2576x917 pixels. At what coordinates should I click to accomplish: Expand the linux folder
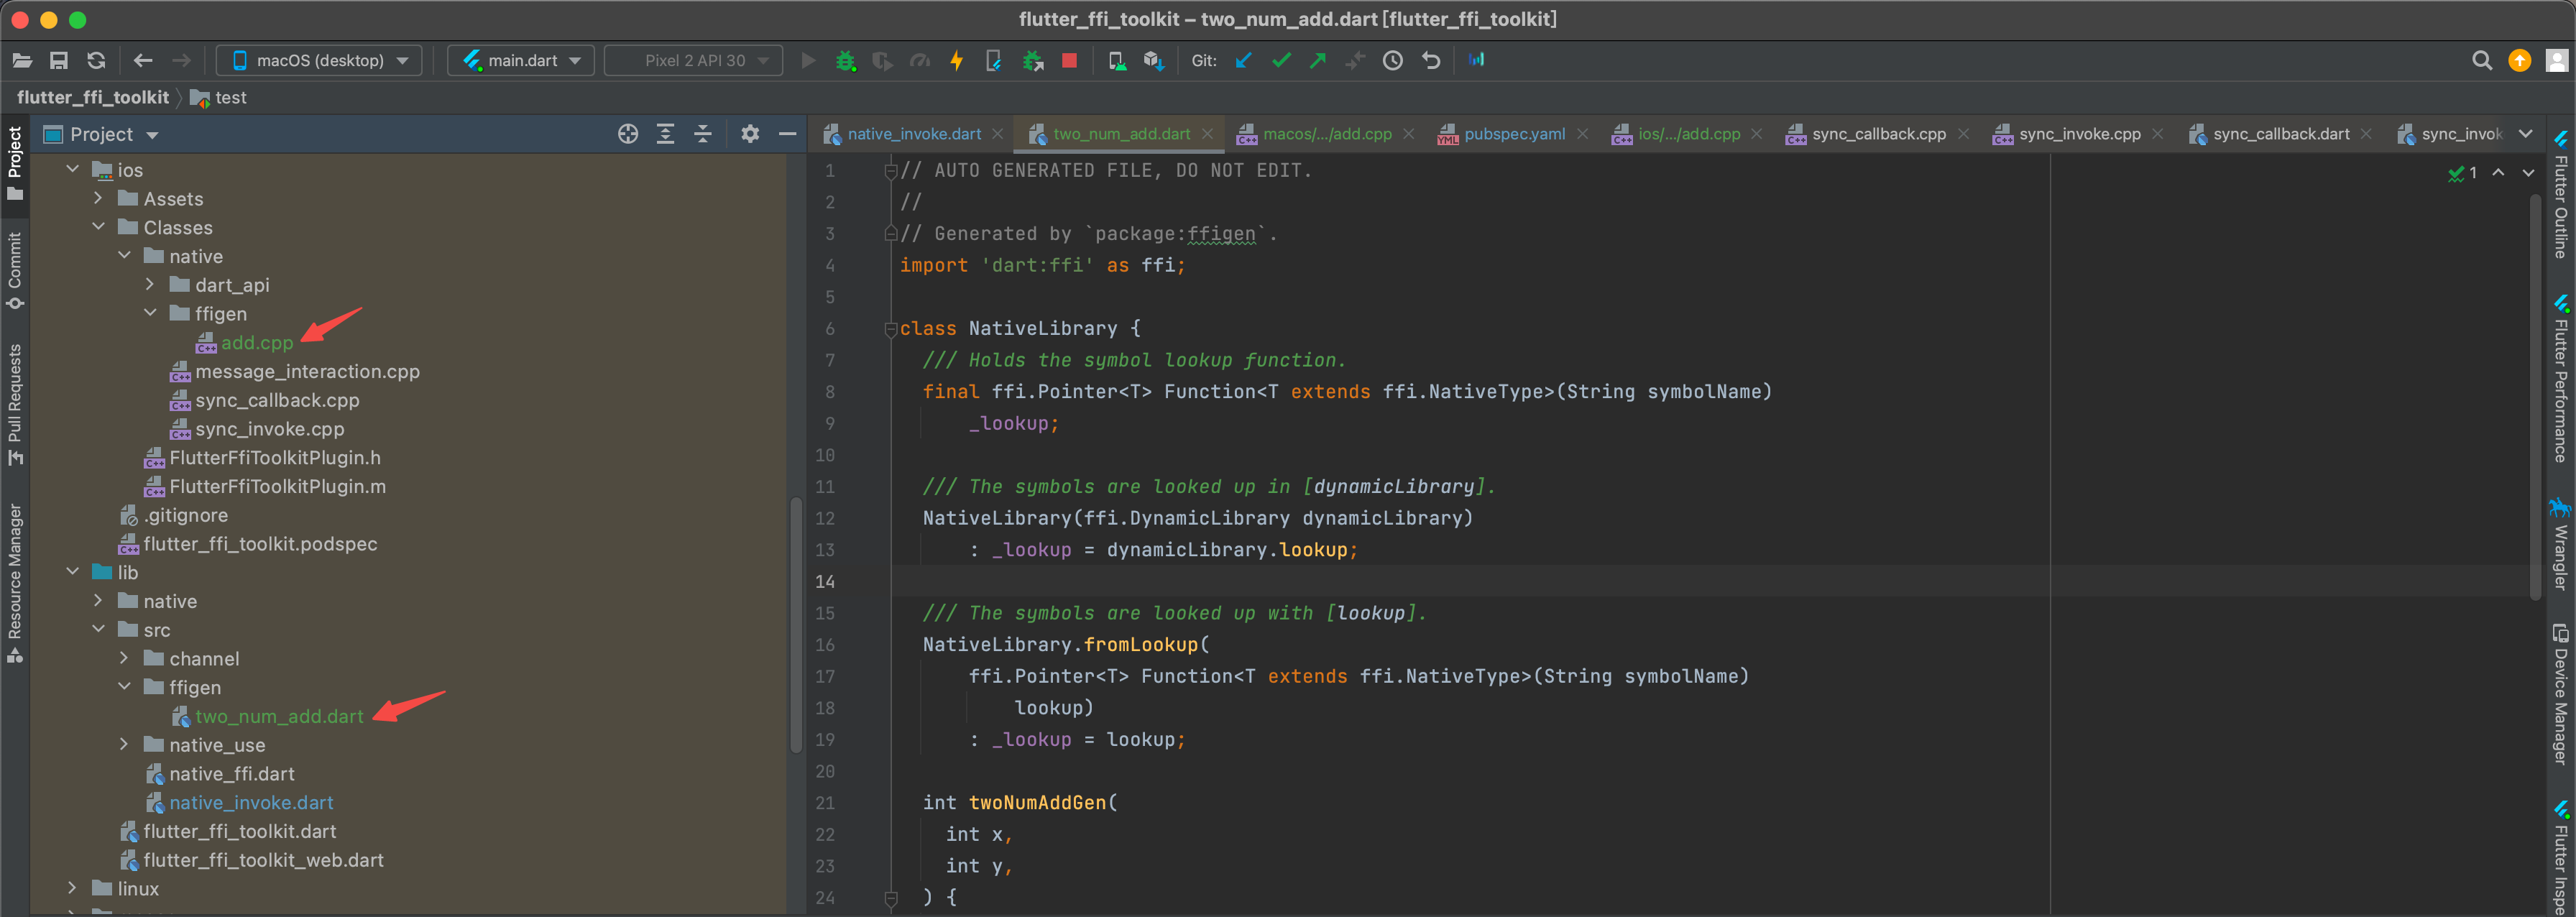pos(72,888)
